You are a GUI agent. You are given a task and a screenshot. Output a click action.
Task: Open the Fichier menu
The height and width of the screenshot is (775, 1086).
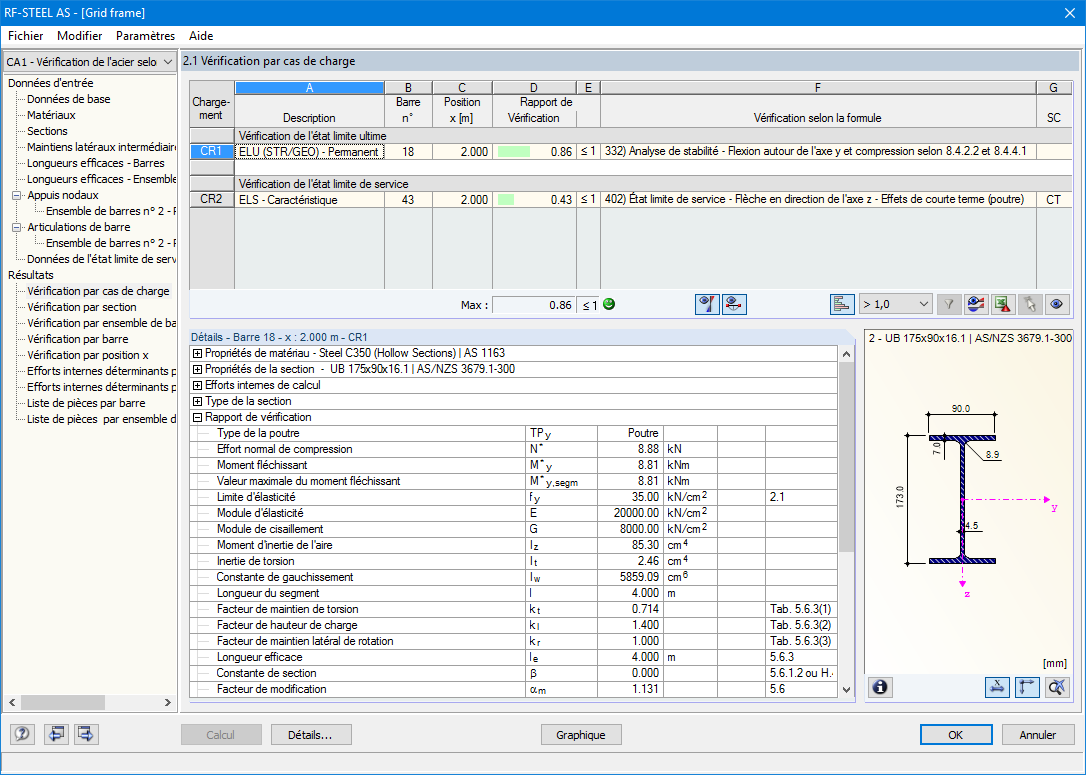point(26,36)
